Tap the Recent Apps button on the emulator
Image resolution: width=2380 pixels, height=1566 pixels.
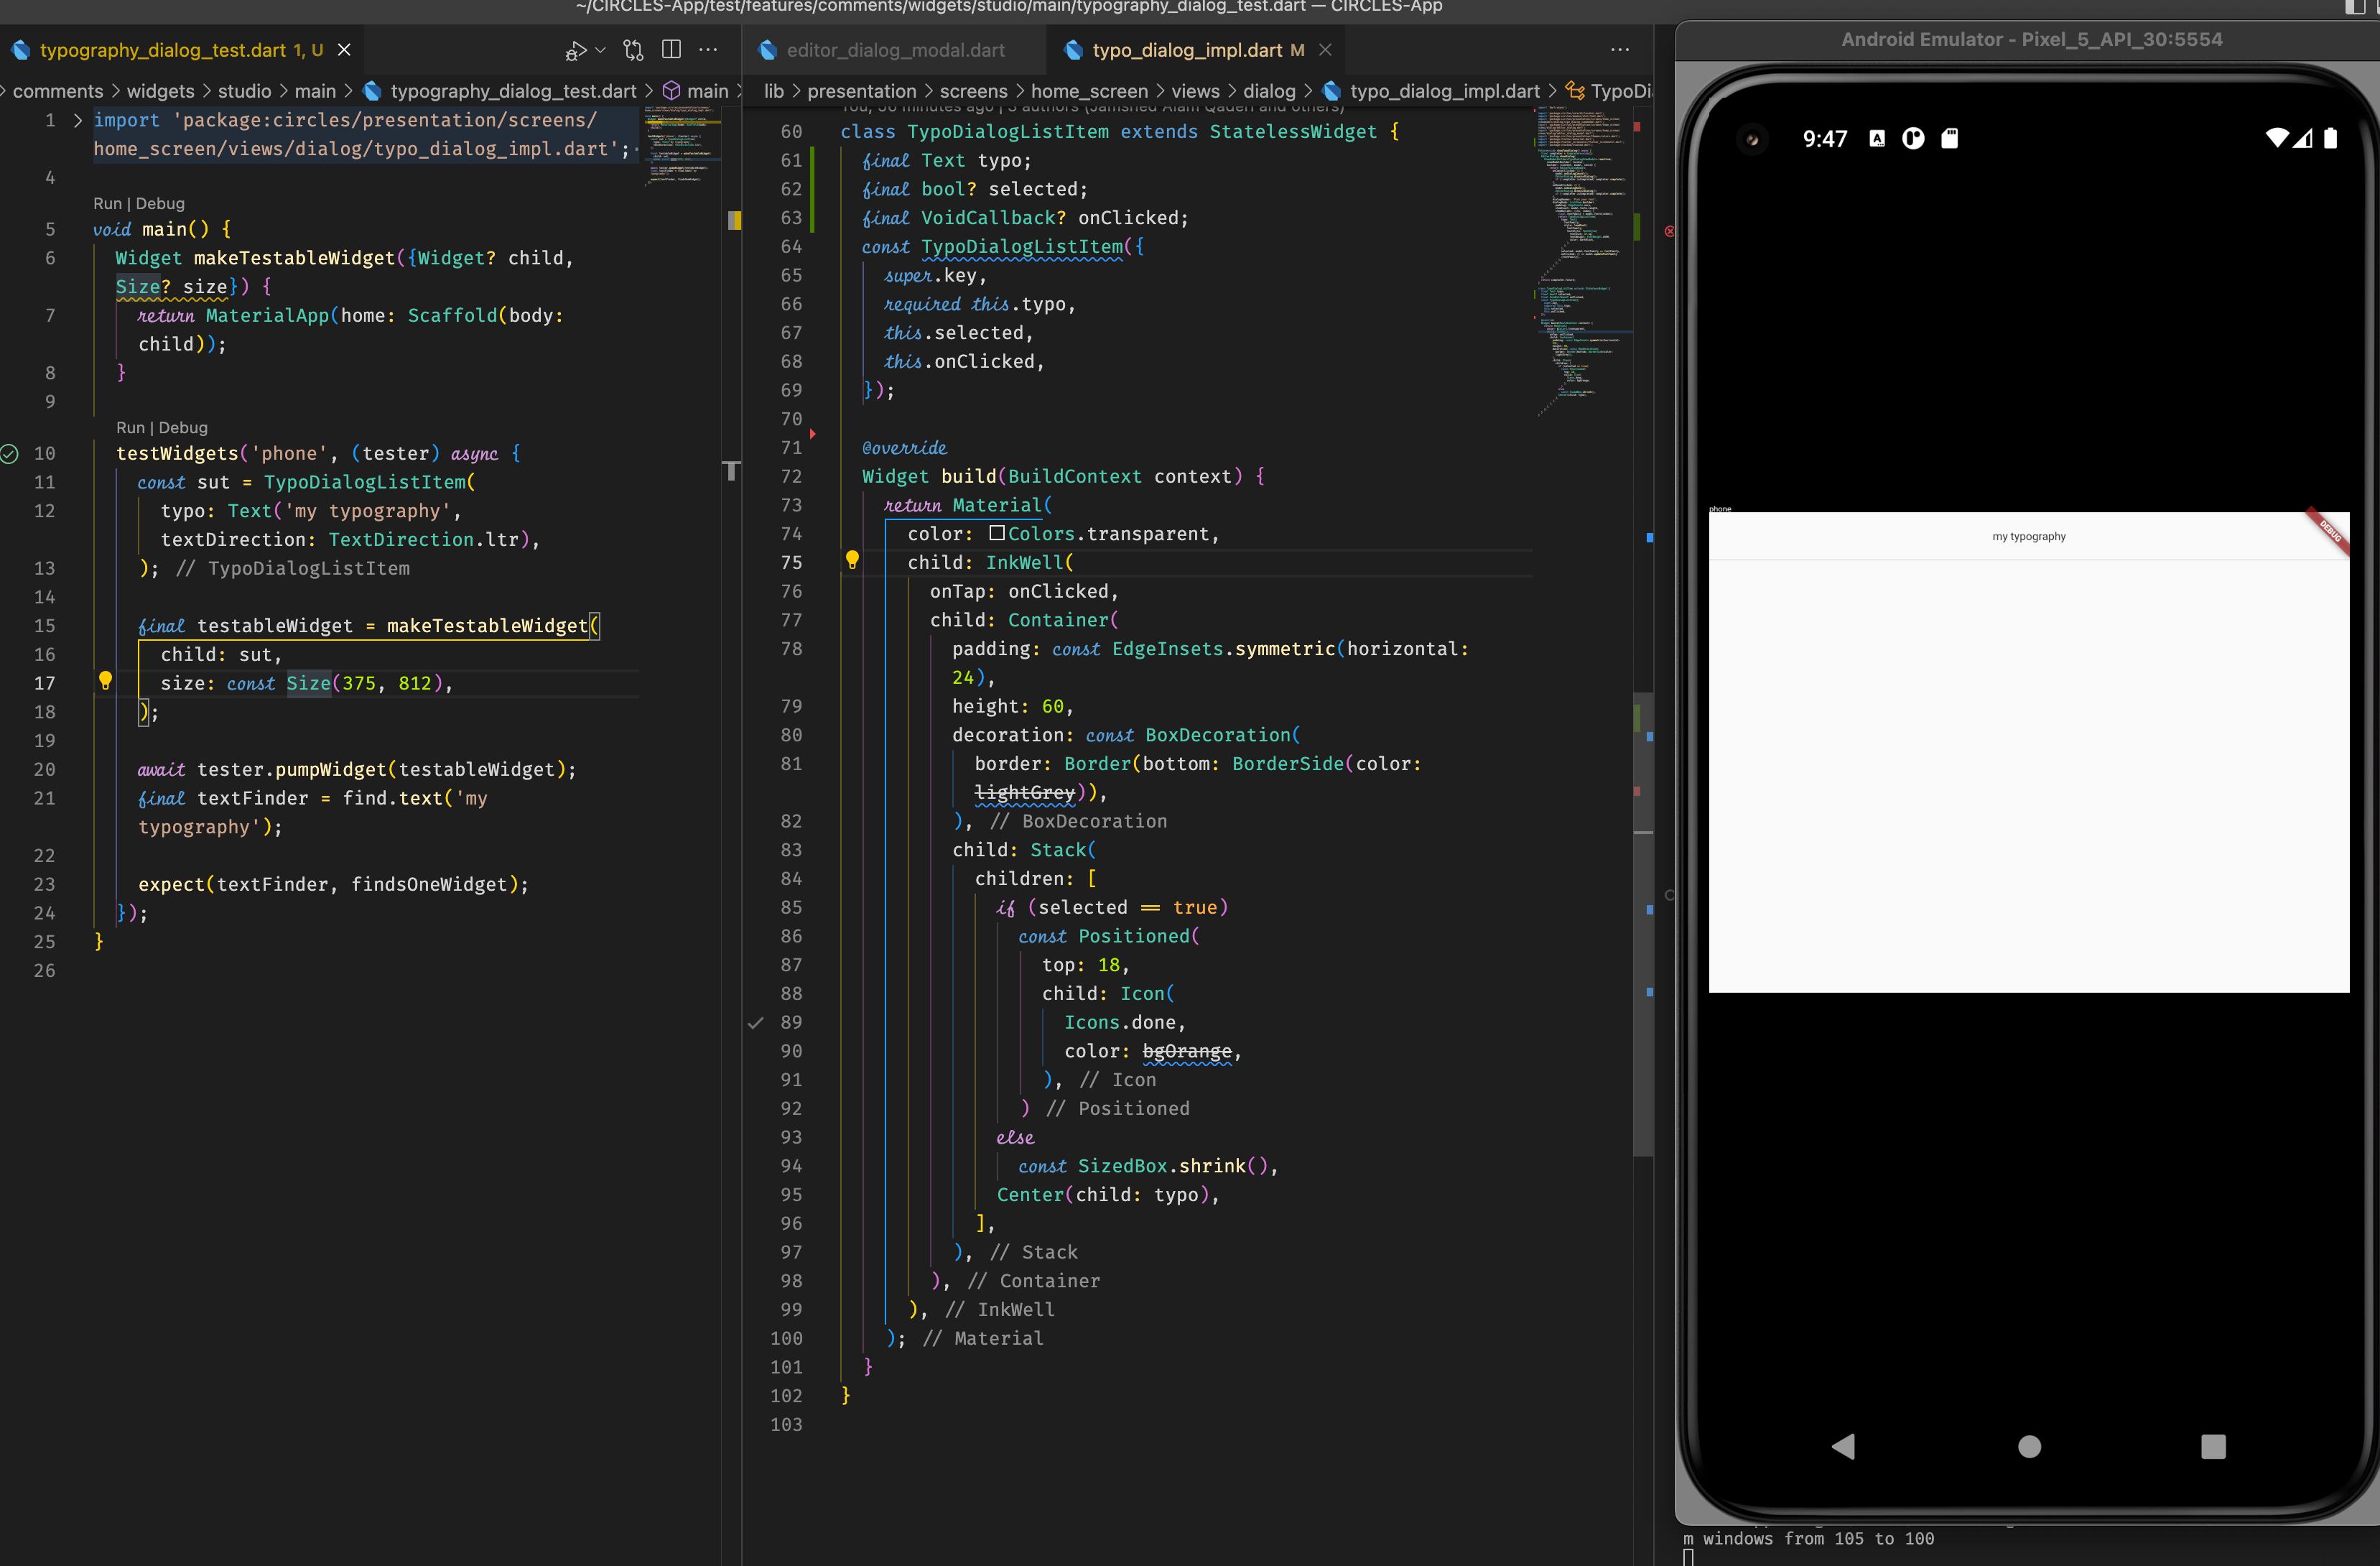[2214, 1447]
